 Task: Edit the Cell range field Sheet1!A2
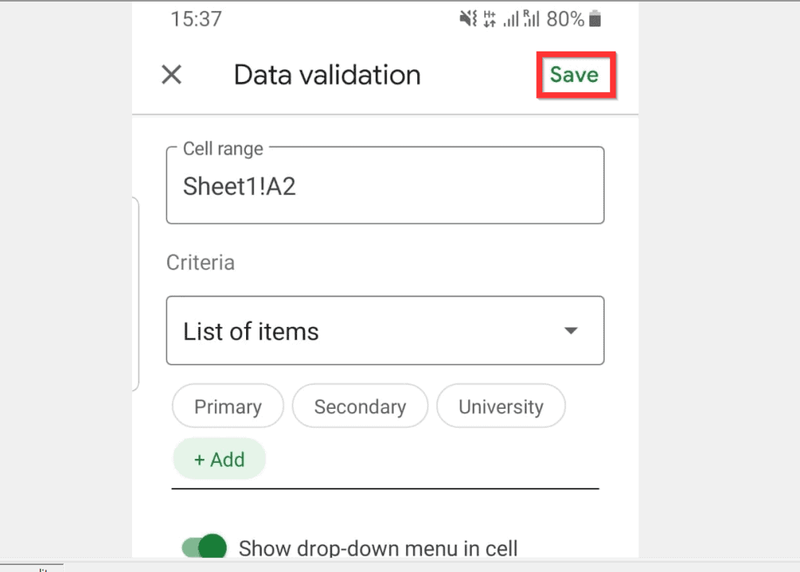coord(385,185)
